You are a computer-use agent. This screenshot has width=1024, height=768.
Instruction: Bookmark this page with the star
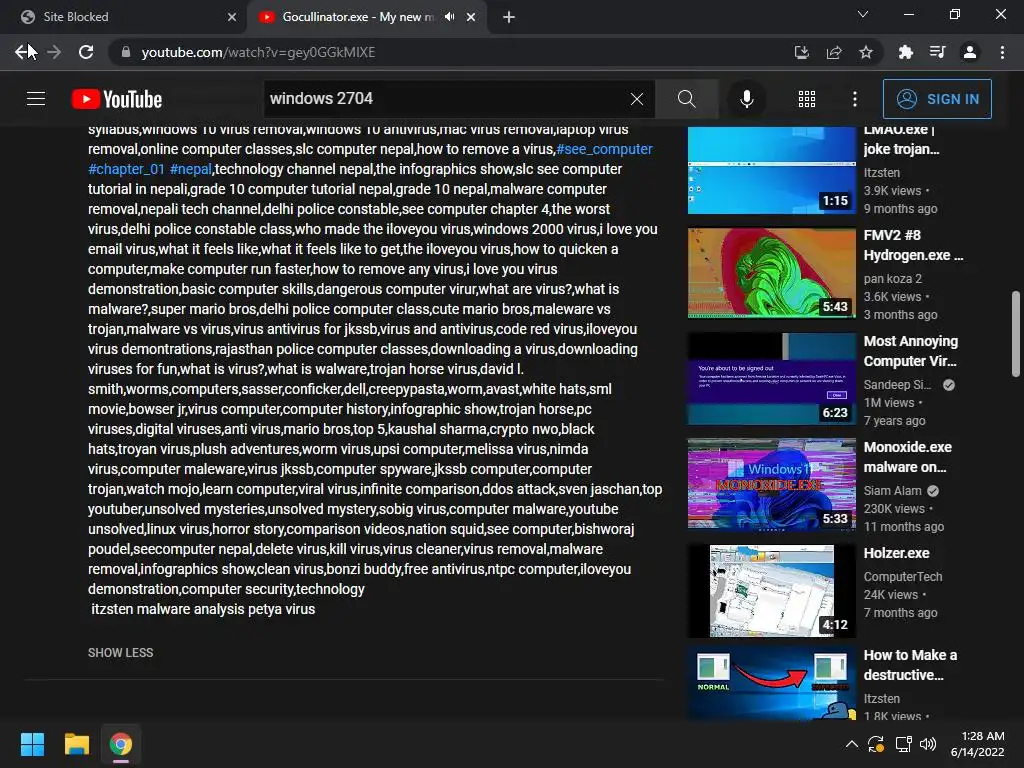(866, 52)
